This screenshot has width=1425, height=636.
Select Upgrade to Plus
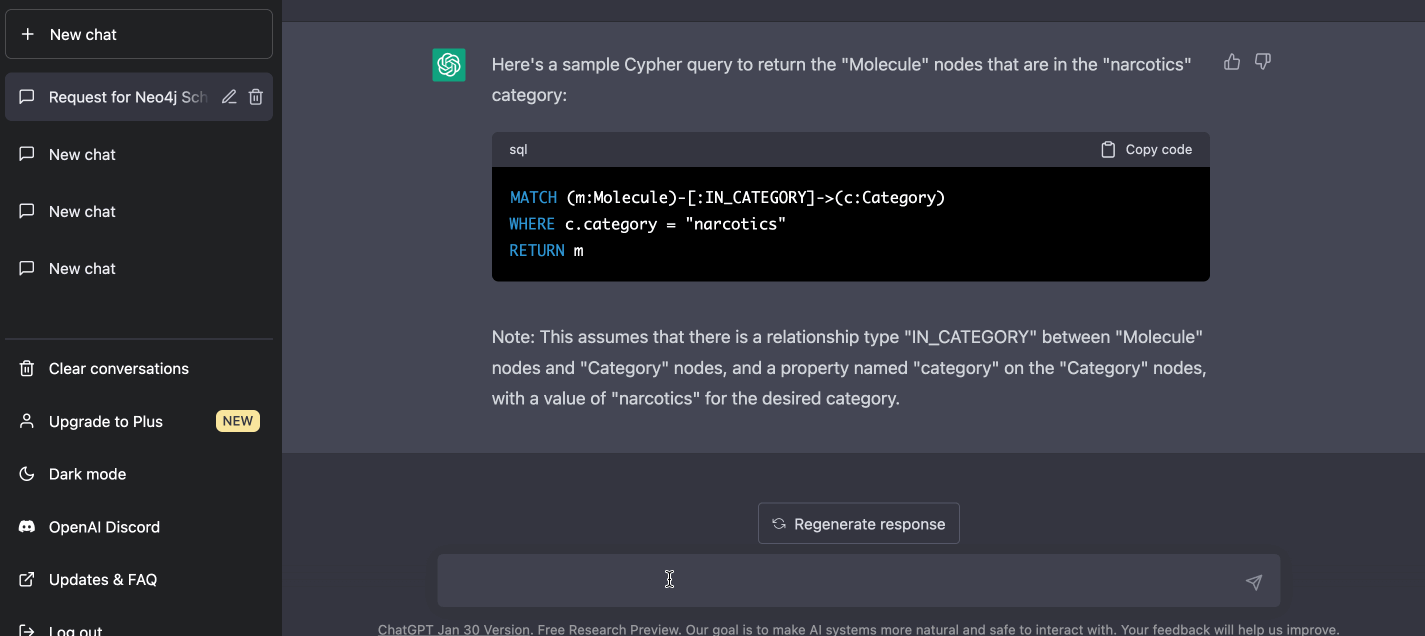coord(139,421)
